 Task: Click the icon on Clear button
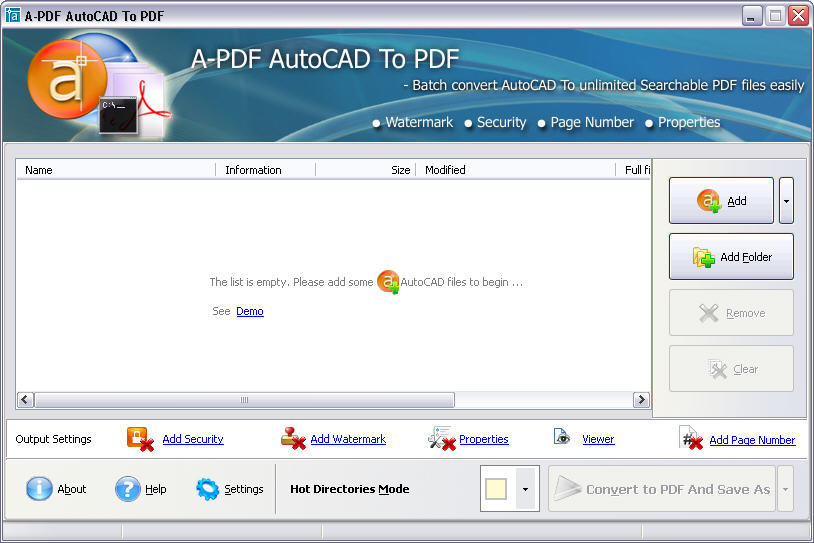(717, 369)
